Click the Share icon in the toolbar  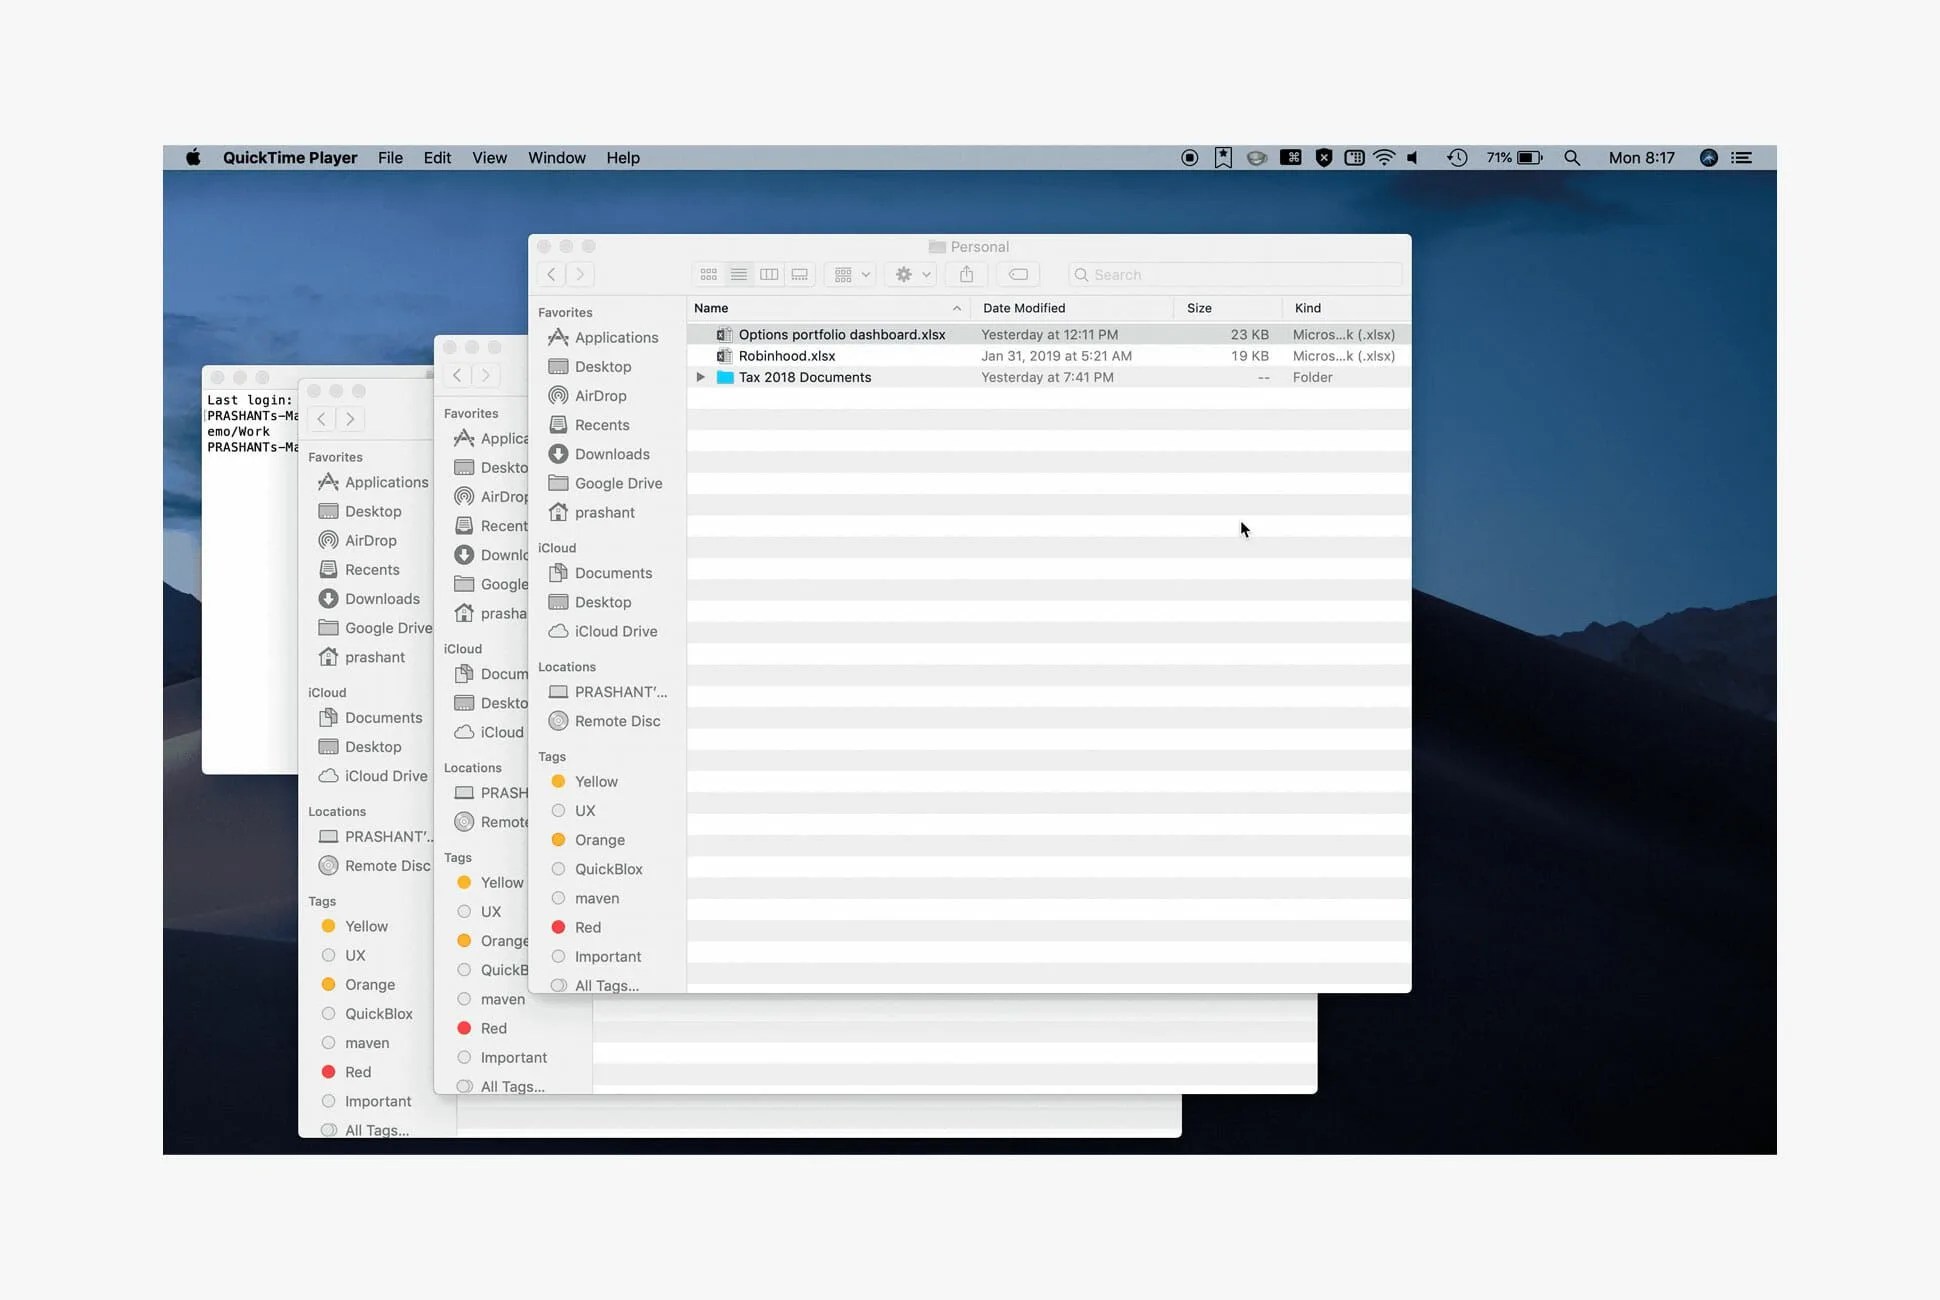click(x=965, y=274)
